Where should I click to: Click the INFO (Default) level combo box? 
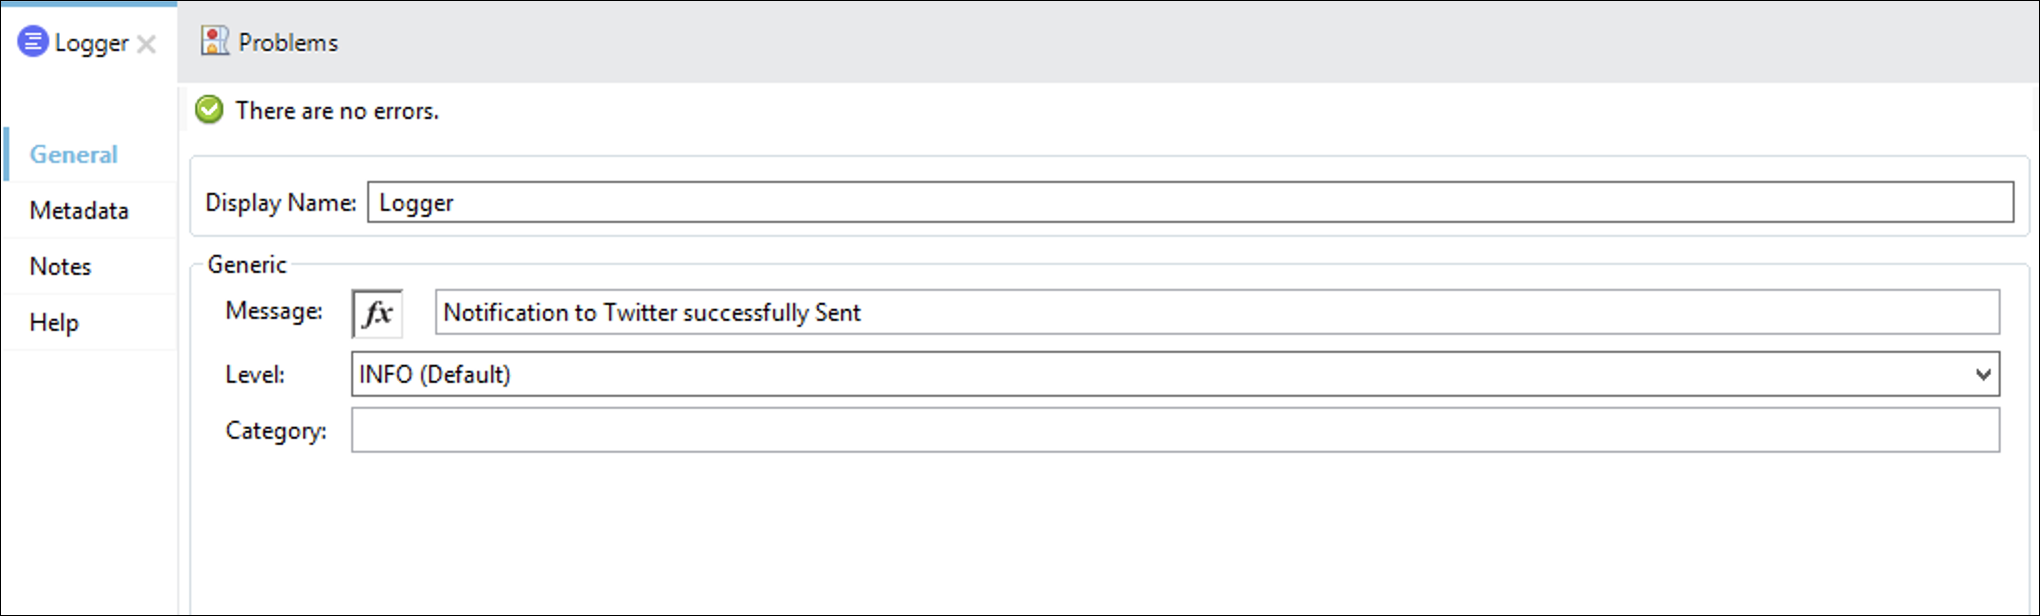(1175, 374)
